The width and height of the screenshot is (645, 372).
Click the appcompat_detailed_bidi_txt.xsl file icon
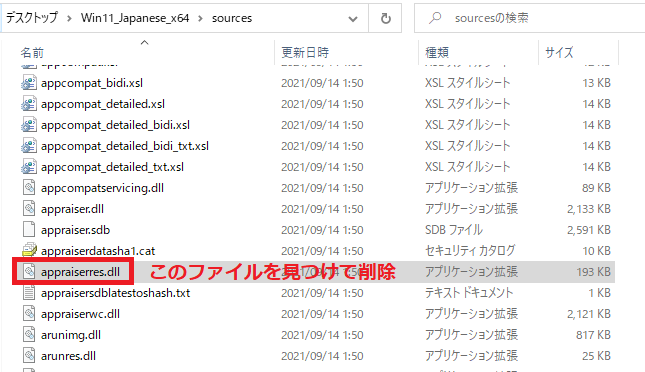click(x=29, y=146)
